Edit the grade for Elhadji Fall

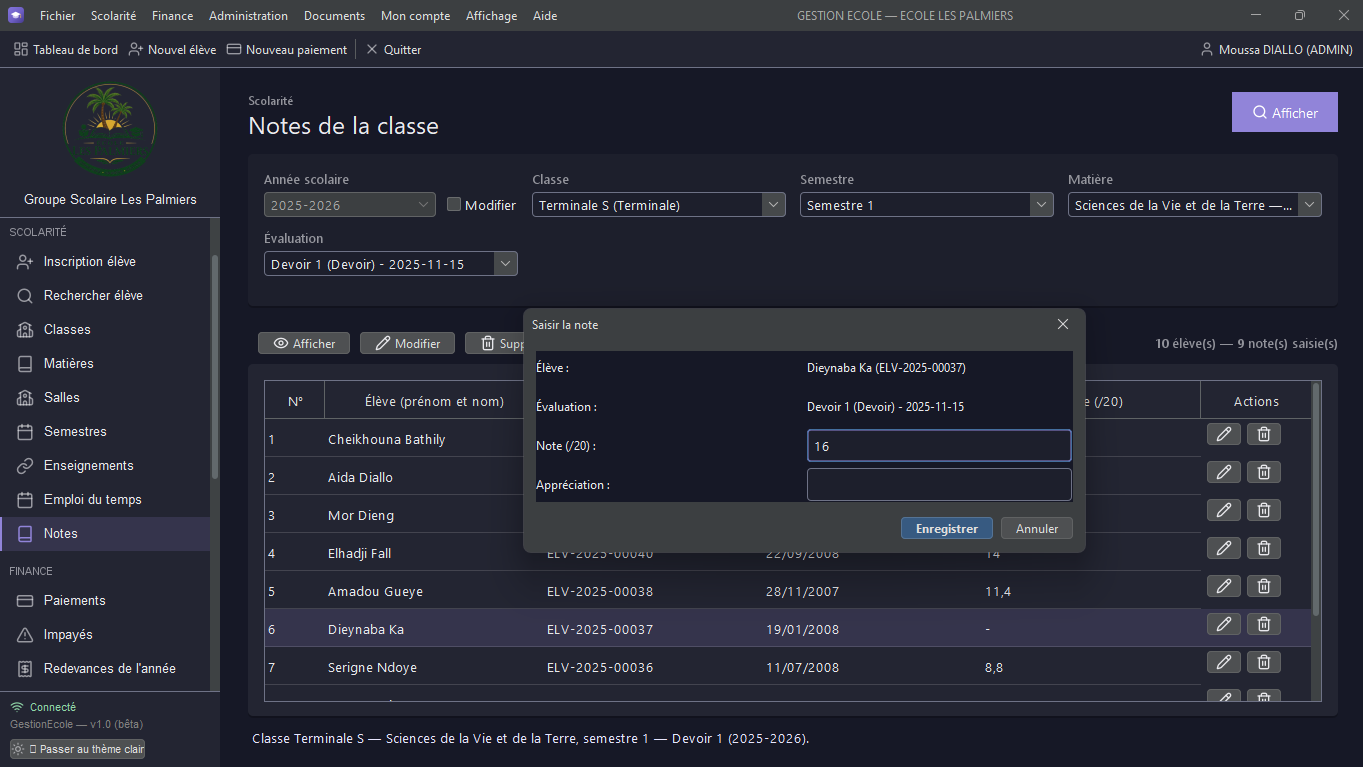click(x=1223, y=548)
